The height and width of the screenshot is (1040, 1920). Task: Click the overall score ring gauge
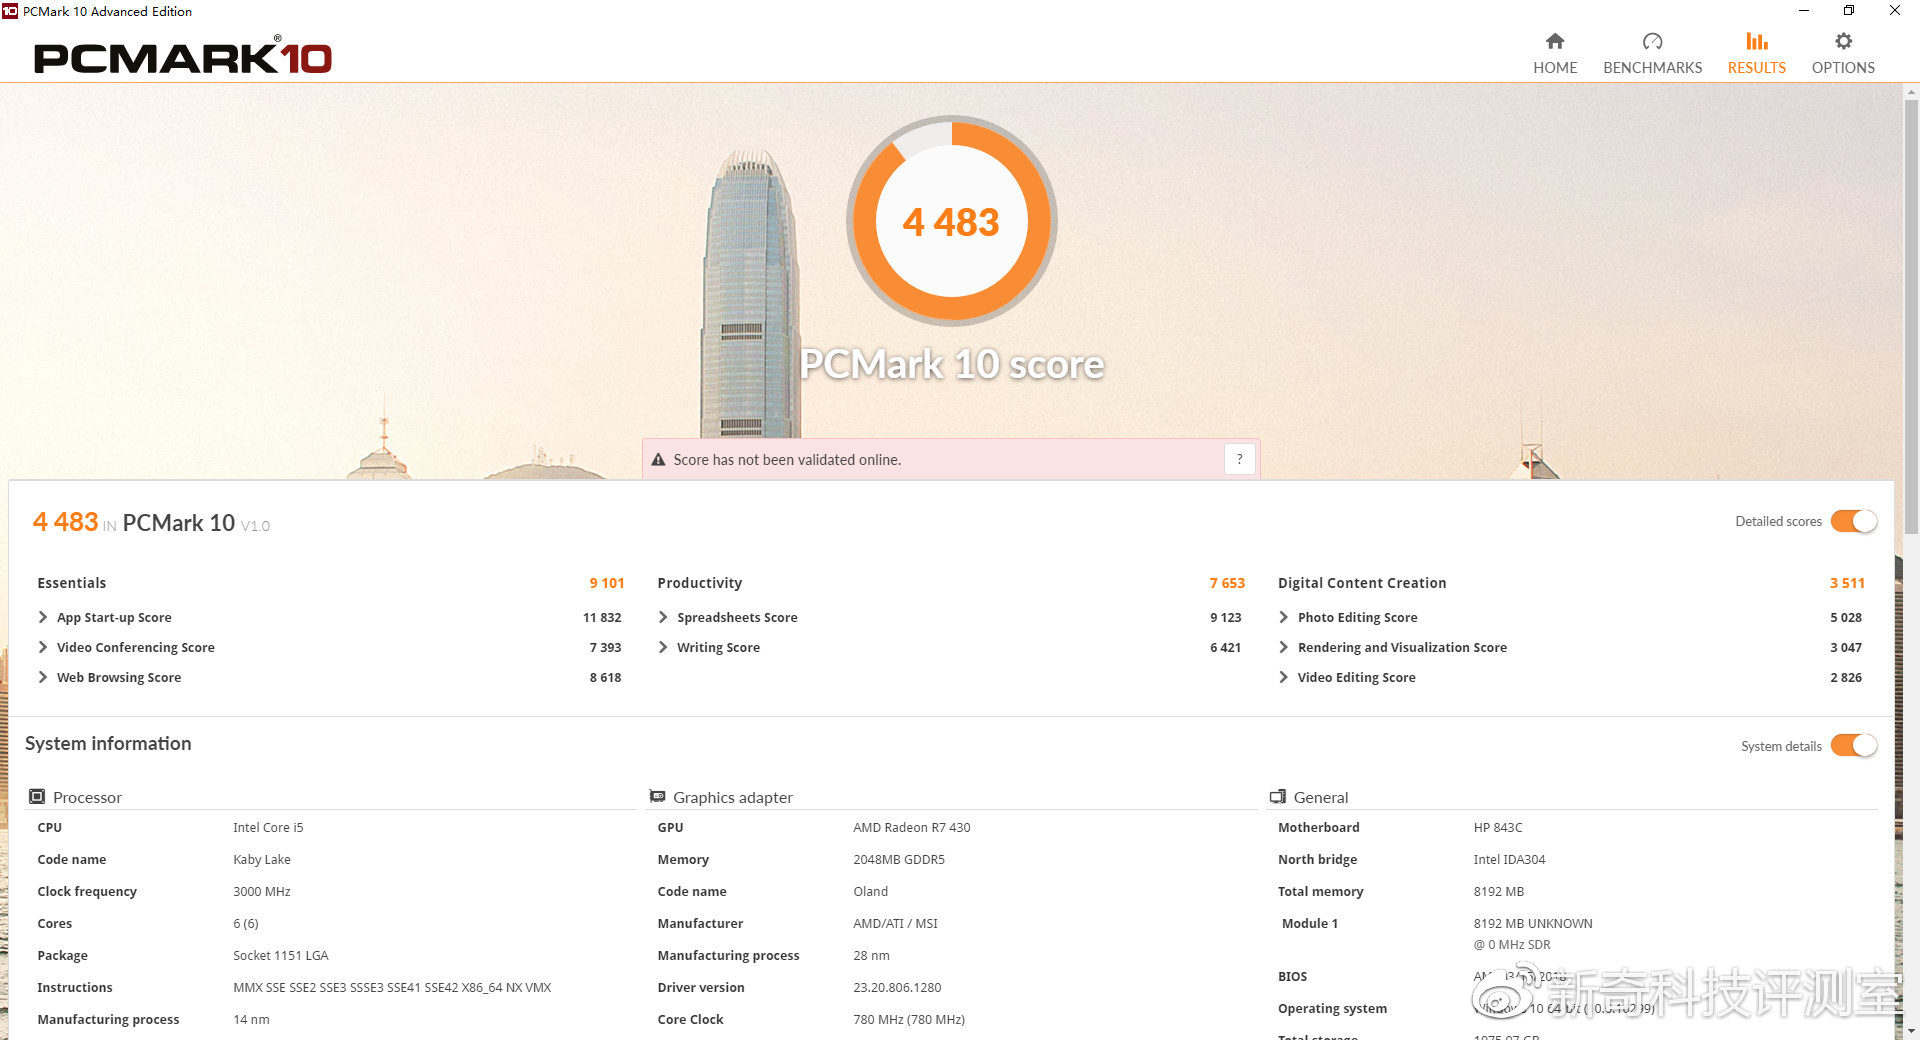[x=951, y=221]
